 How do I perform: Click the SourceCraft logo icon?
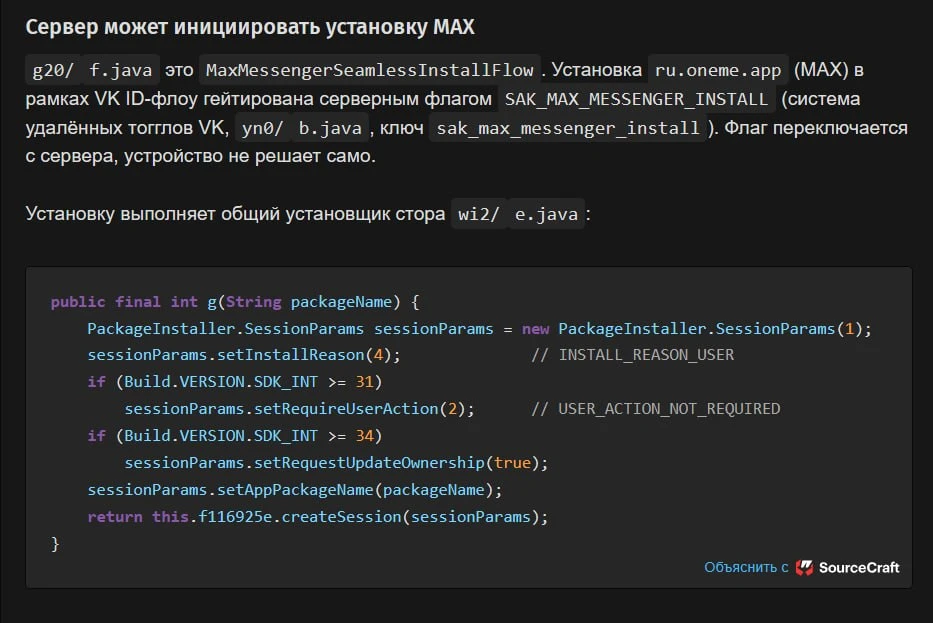804,568
